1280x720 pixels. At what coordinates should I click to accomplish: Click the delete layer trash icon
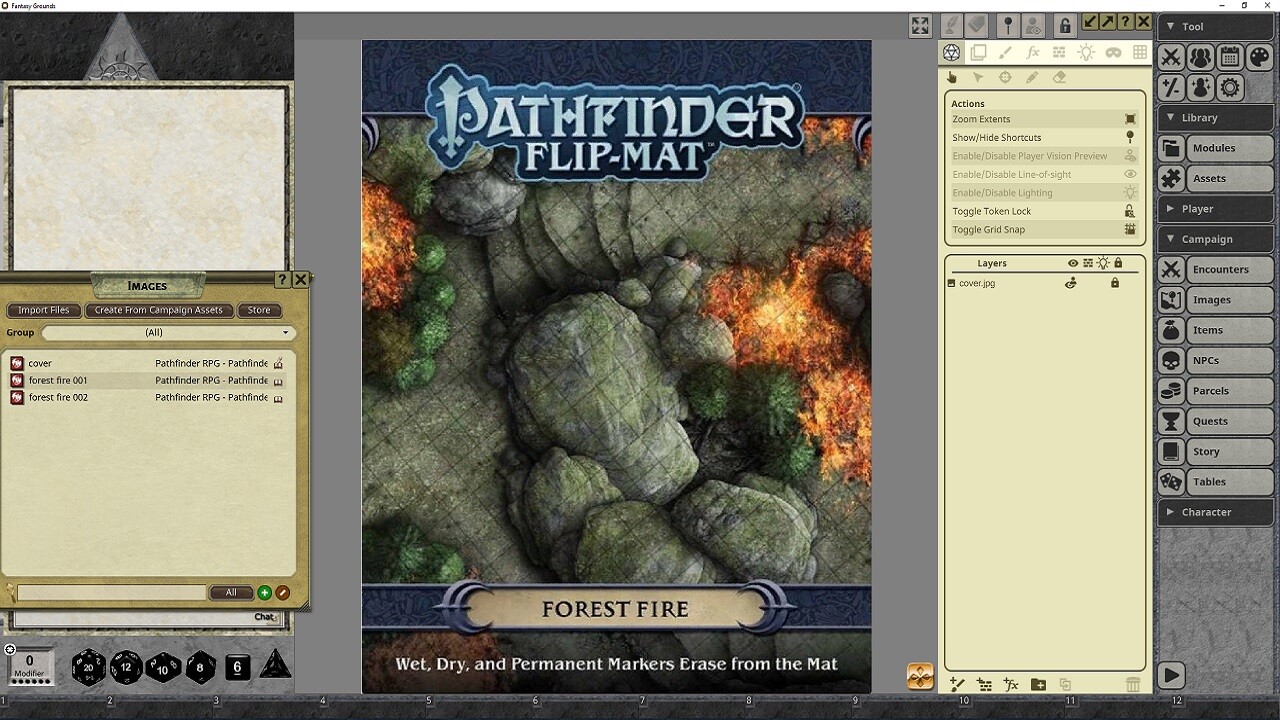point(1133,685)
